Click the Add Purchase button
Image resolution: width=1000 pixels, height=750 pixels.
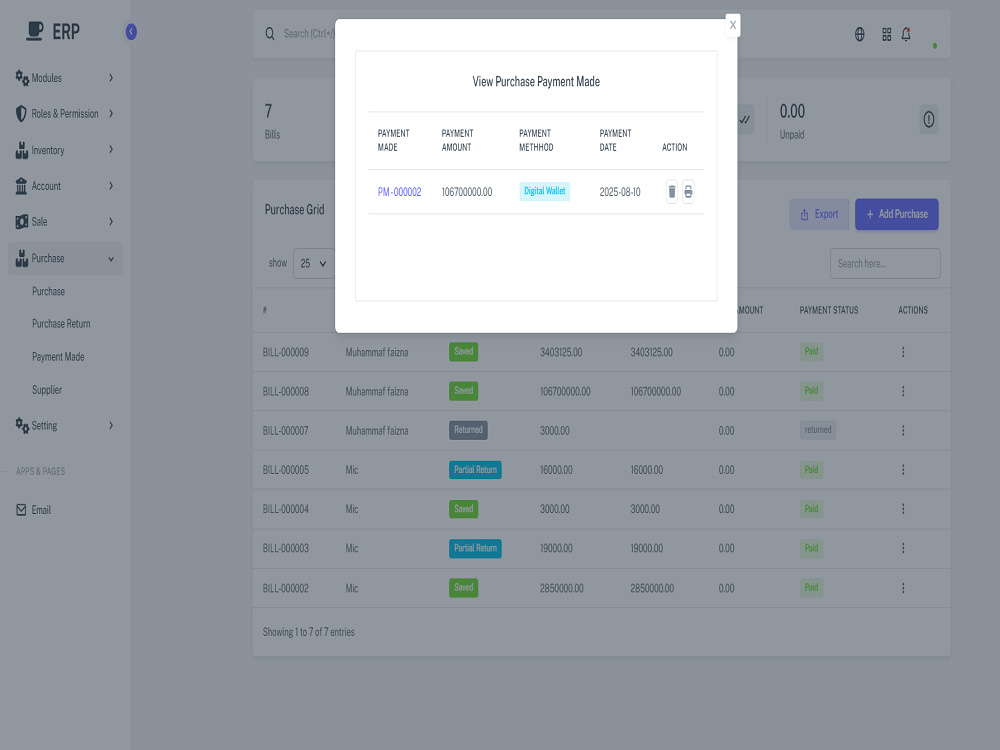[897, 214]
